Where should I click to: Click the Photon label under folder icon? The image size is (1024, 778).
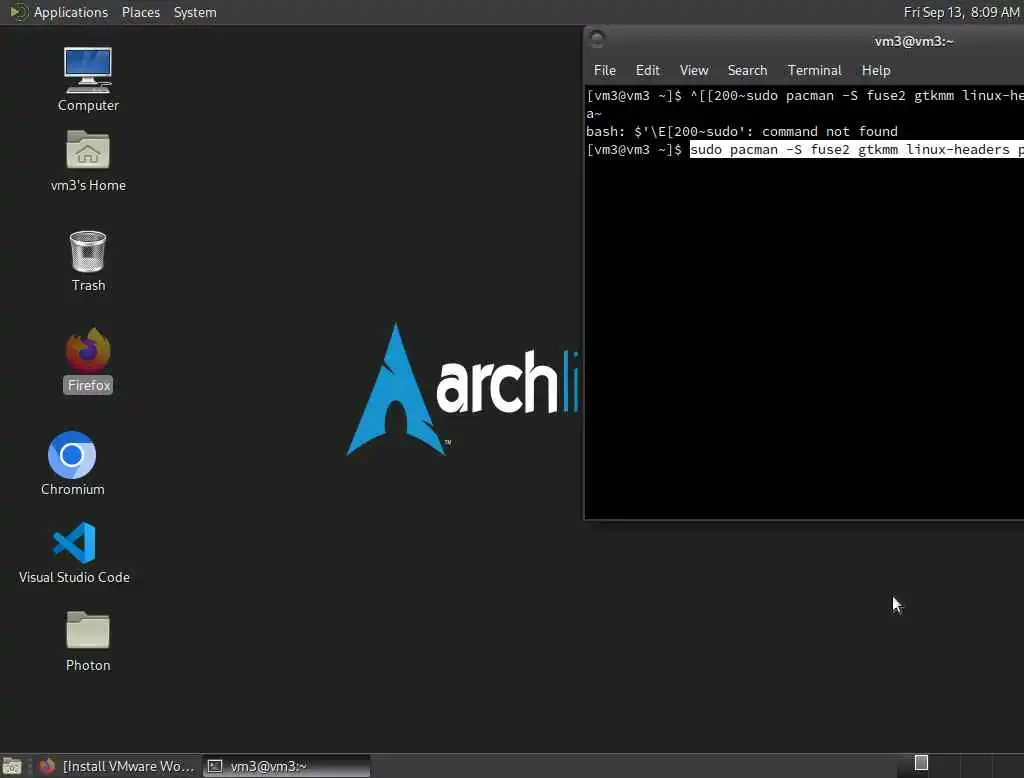click(x=88, y=665)
